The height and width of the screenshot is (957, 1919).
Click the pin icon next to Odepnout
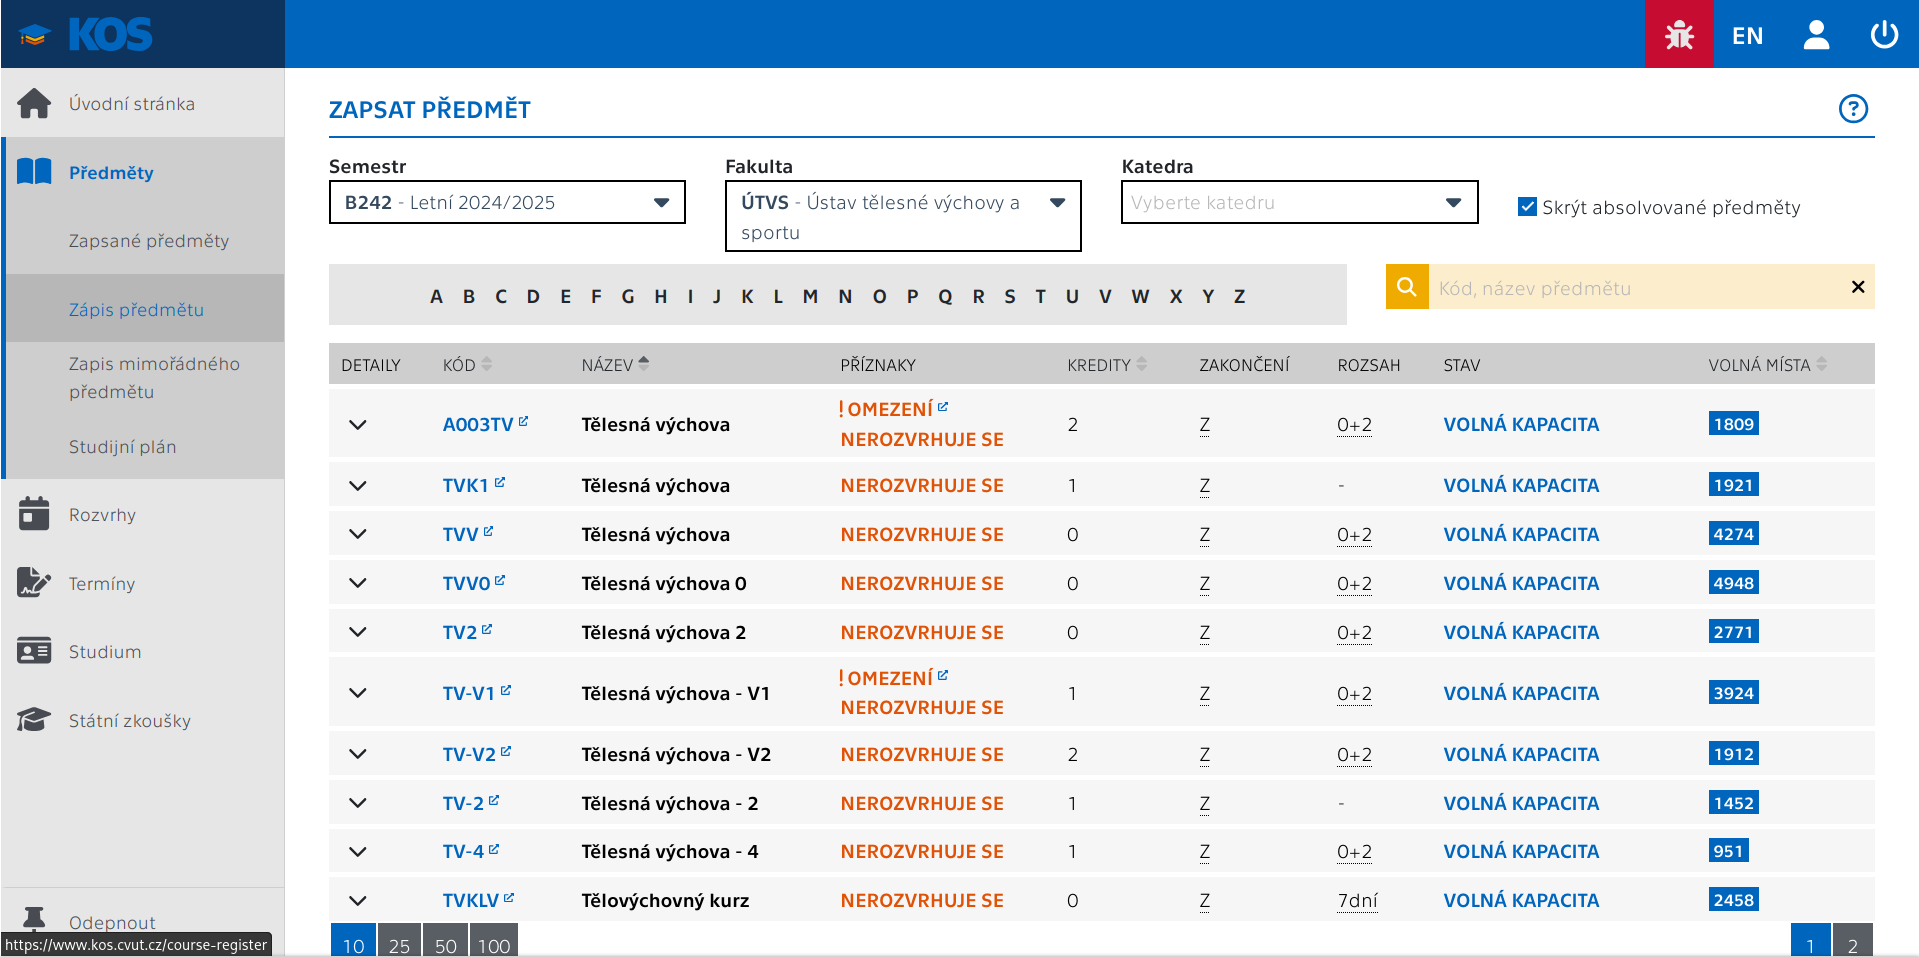34,918
